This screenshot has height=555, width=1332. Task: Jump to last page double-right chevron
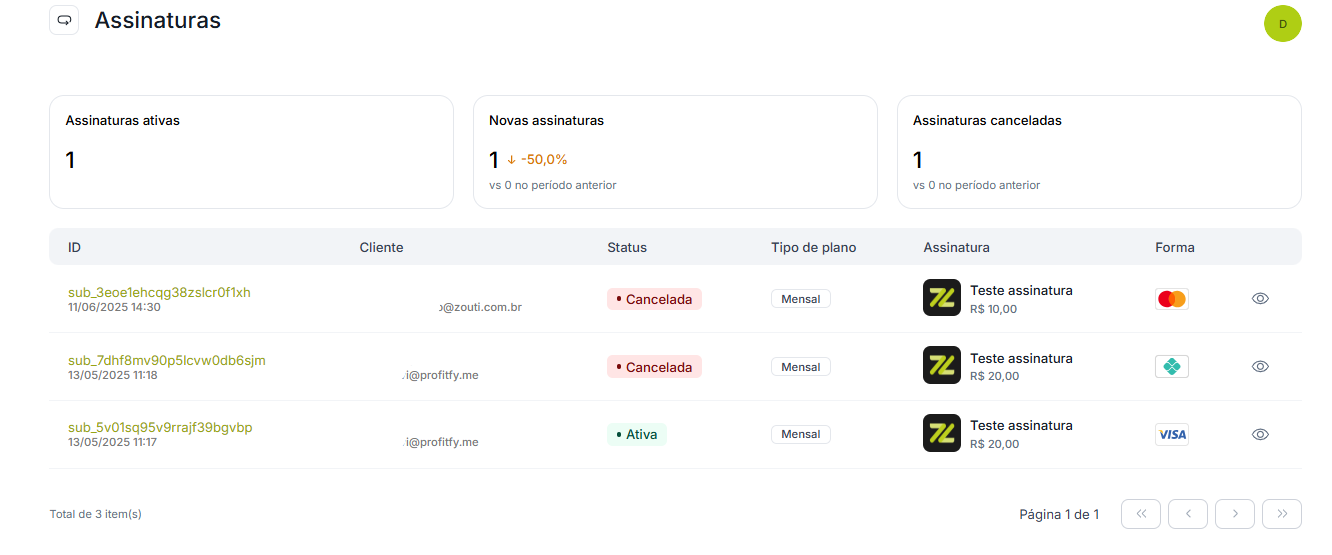[x=1282, y=514]
